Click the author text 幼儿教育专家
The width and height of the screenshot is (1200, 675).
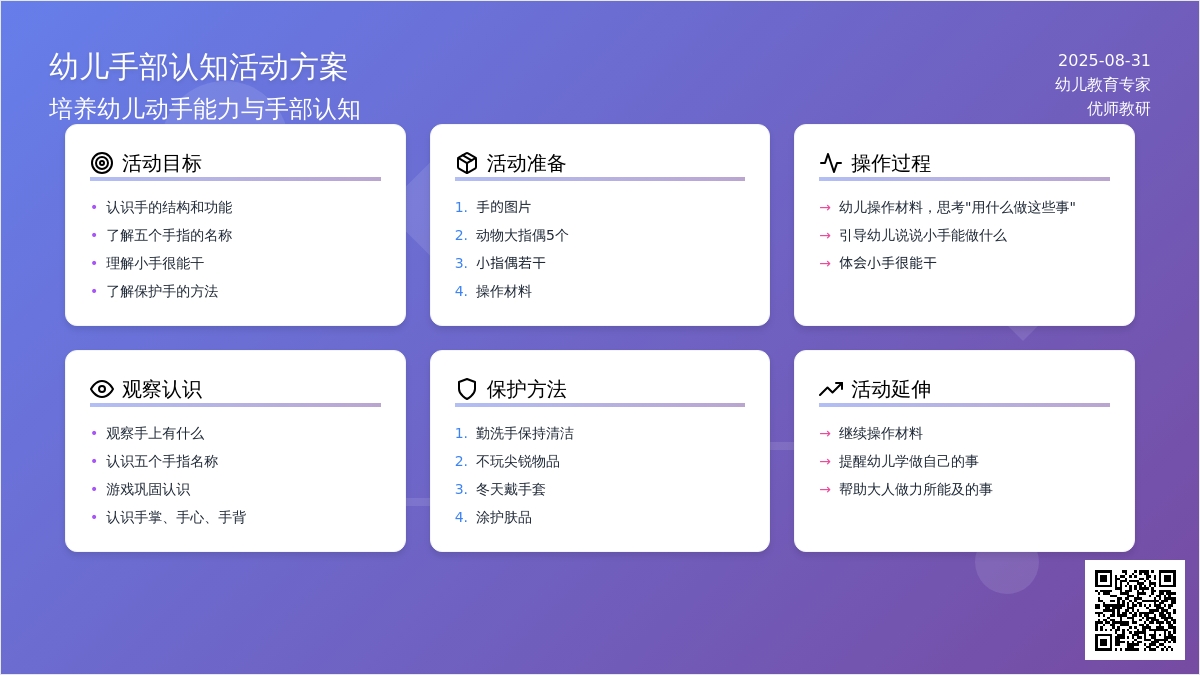(x=1103, y=85)
